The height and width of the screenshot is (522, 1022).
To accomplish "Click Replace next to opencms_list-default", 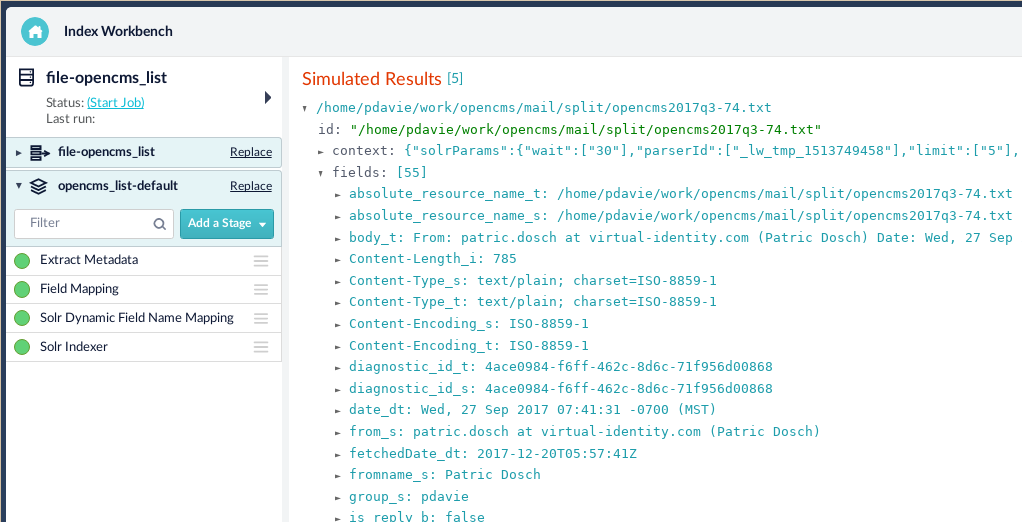I will pyautogui.click(x=251, y=186).
